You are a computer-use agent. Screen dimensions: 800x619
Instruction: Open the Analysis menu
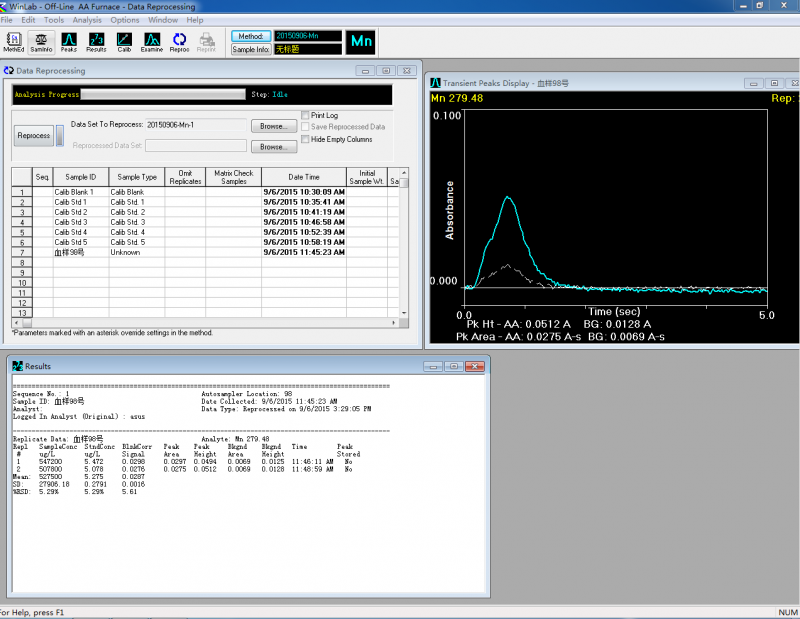tap(87, 20)
